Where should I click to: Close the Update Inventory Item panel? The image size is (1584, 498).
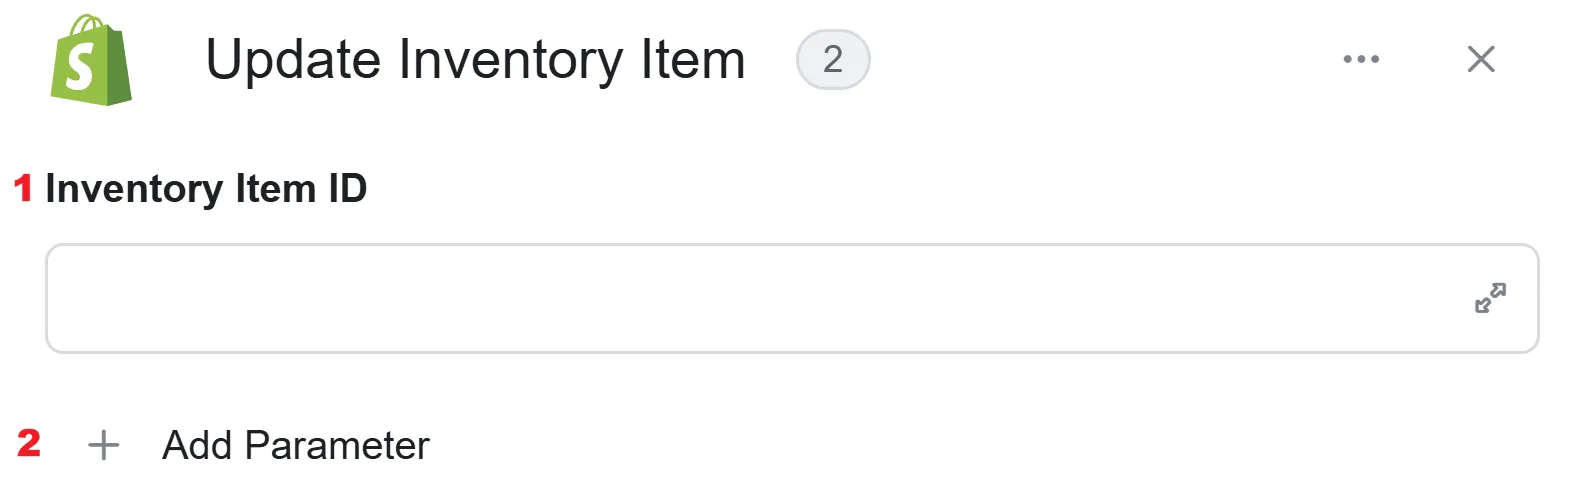[x=1481, y=59]
